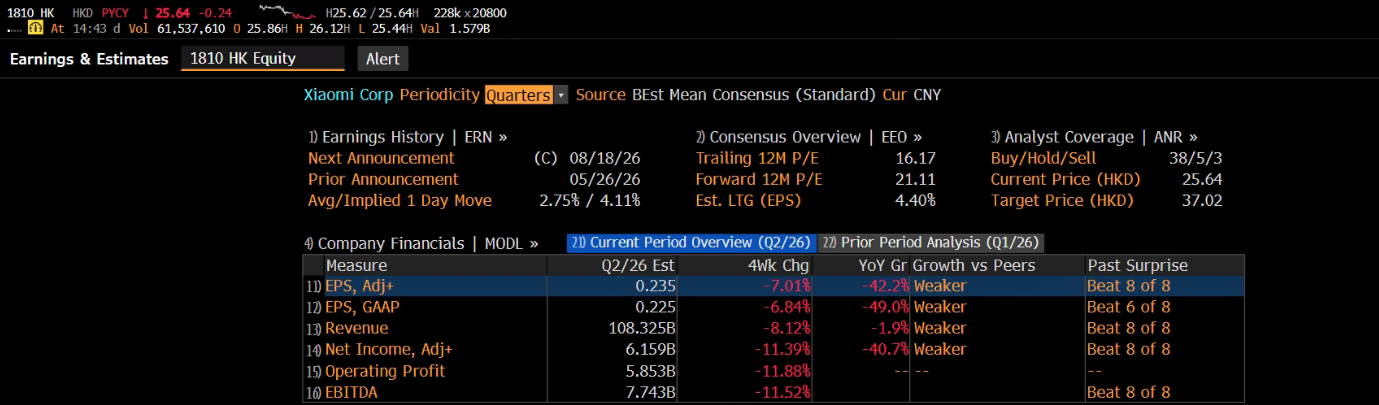The image size is (1379, 405).
Task: Select the Operating Profit row
Action: [x=774, y=371]
